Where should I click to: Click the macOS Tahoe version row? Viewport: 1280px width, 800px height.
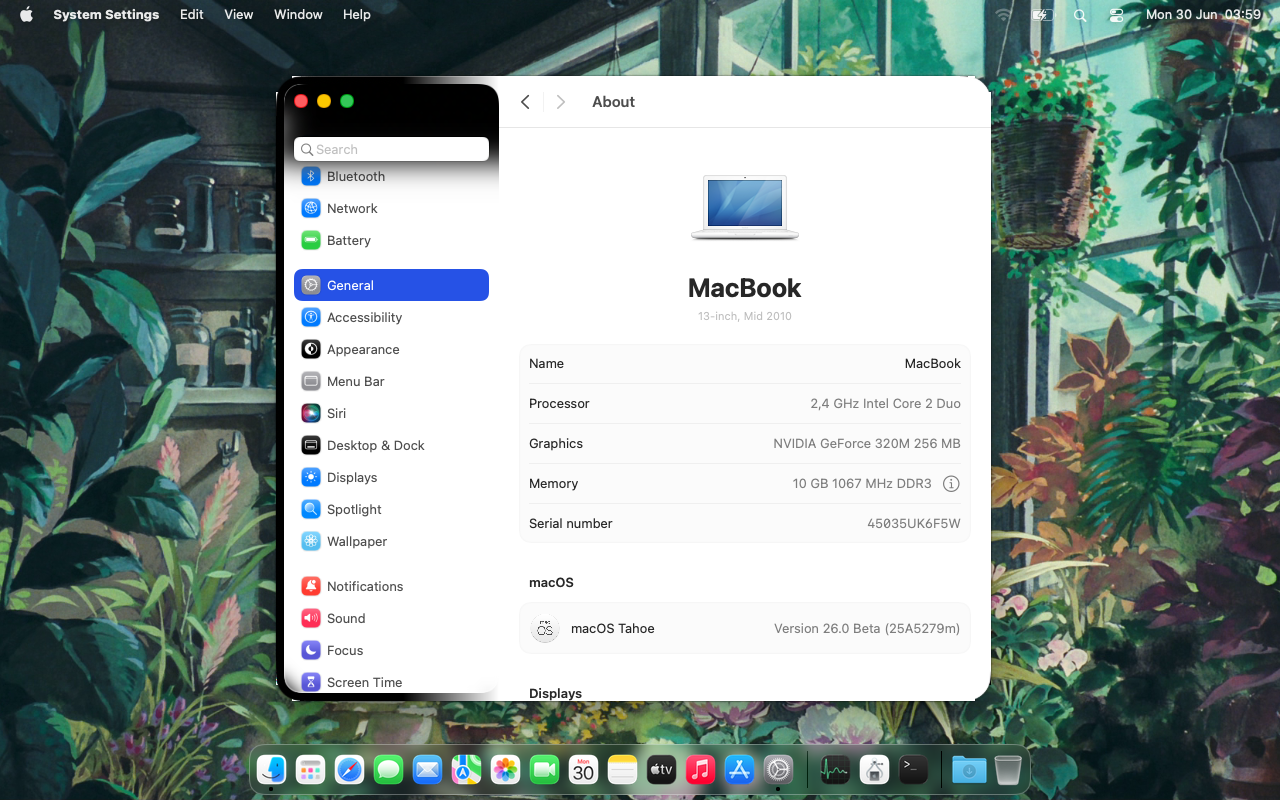tap(745, 628)
